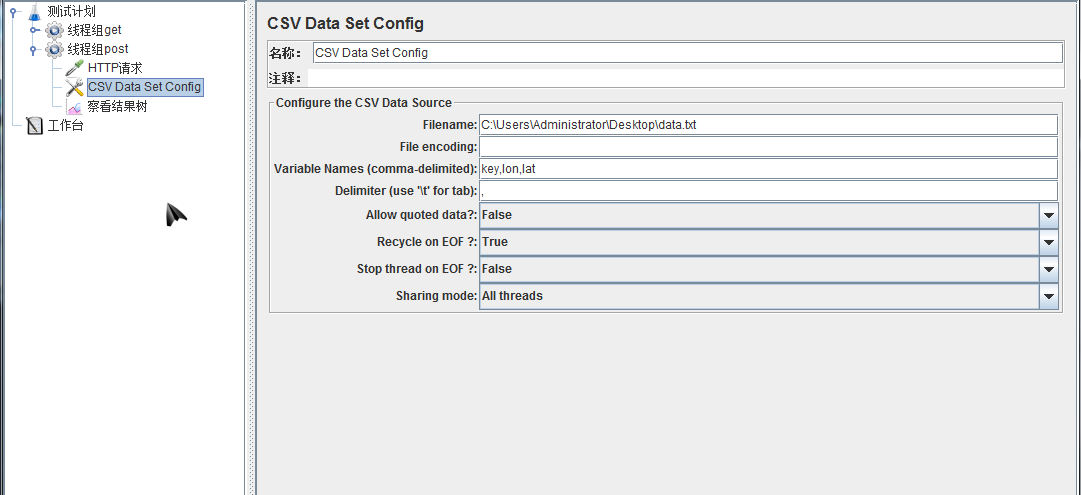The height and width of the screenshot is (495, 1081).
Task: Click the Recycle on EOF ?: label
Action: click(427, 242)
